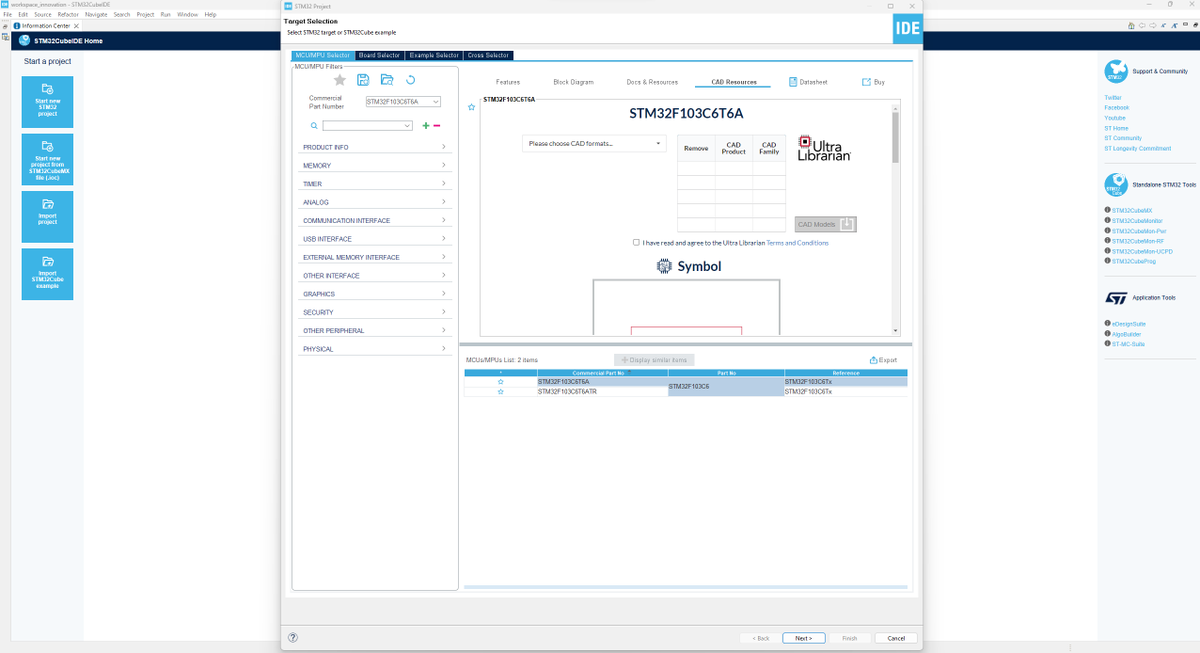This screenshot has width=1200, height=653.
Task: Click the Ultra Librarian logo
Action: point(825,148)
